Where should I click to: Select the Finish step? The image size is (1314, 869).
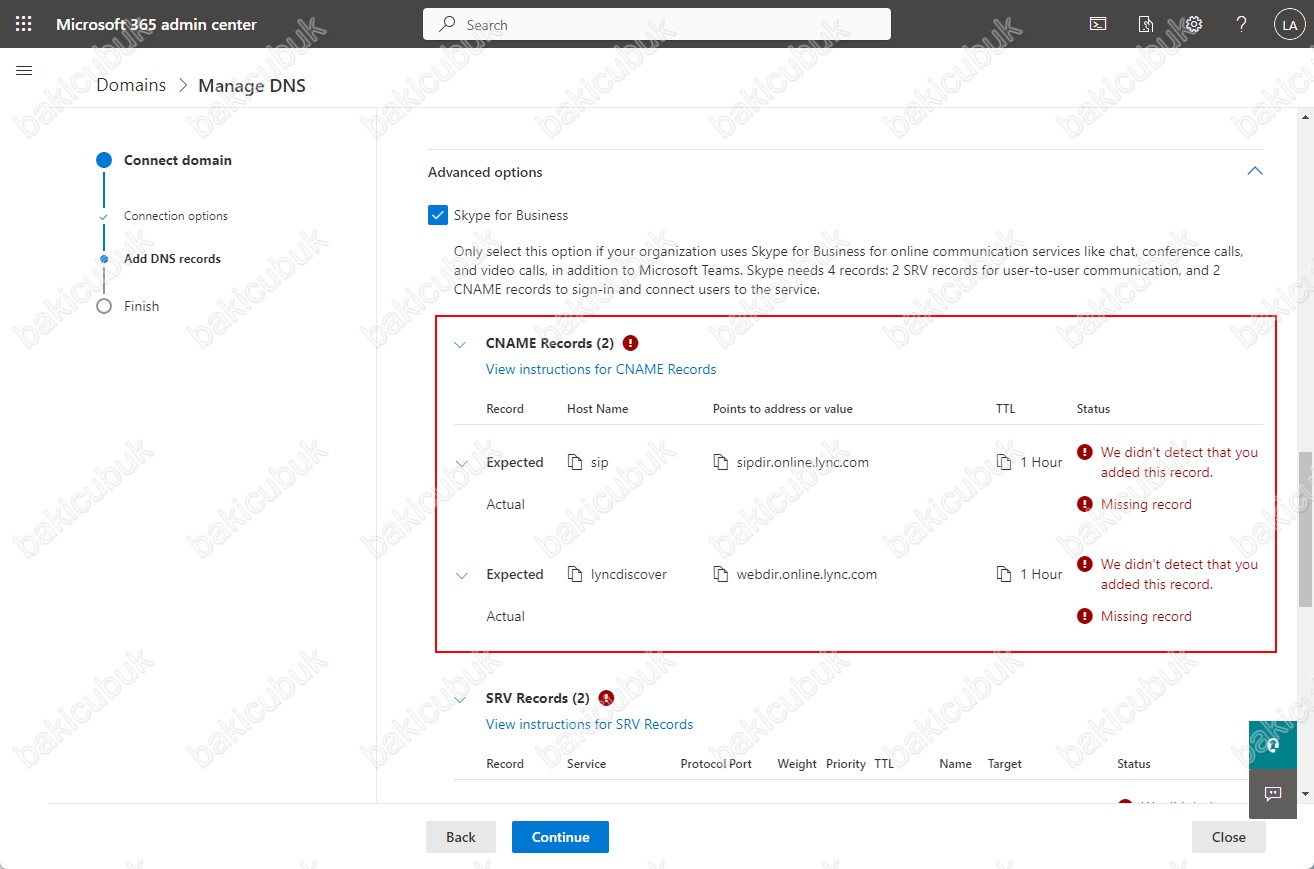point(141,306)
